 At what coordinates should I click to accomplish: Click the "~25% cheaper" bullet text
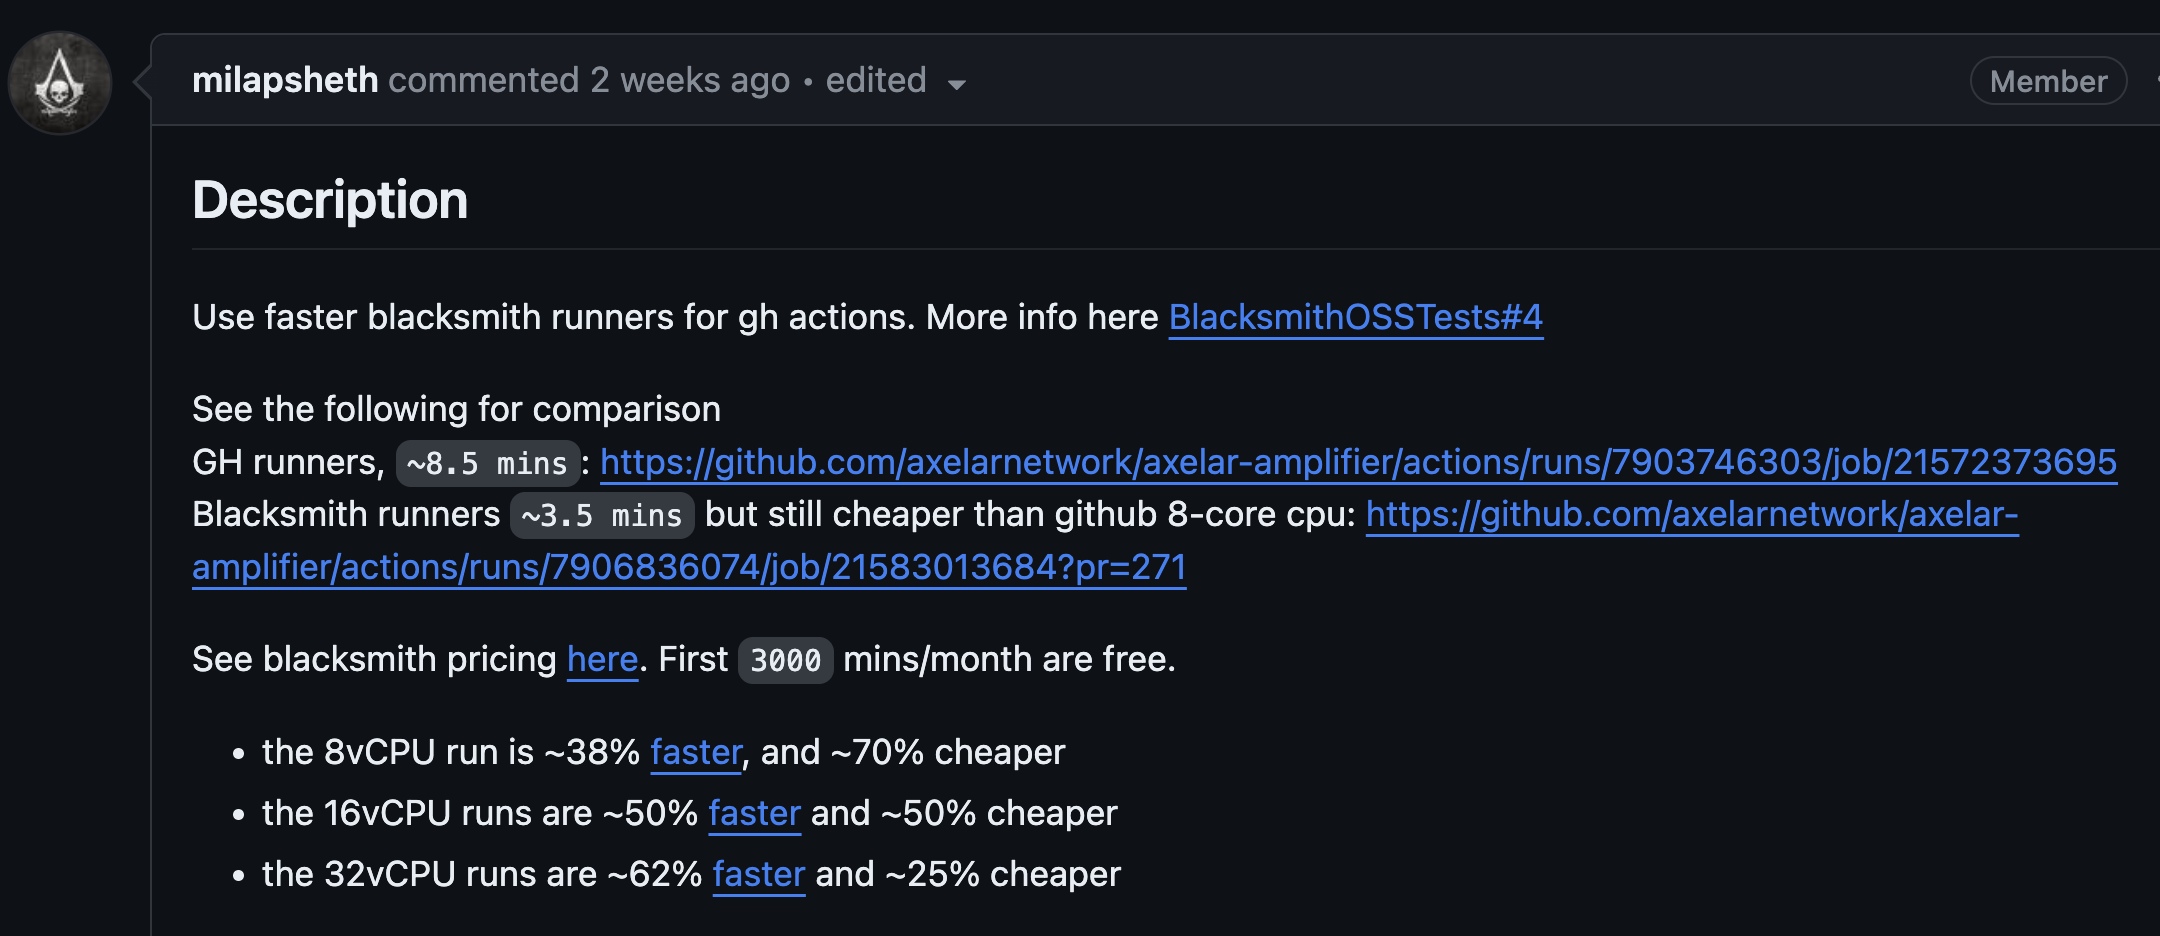pos(1003,874)
